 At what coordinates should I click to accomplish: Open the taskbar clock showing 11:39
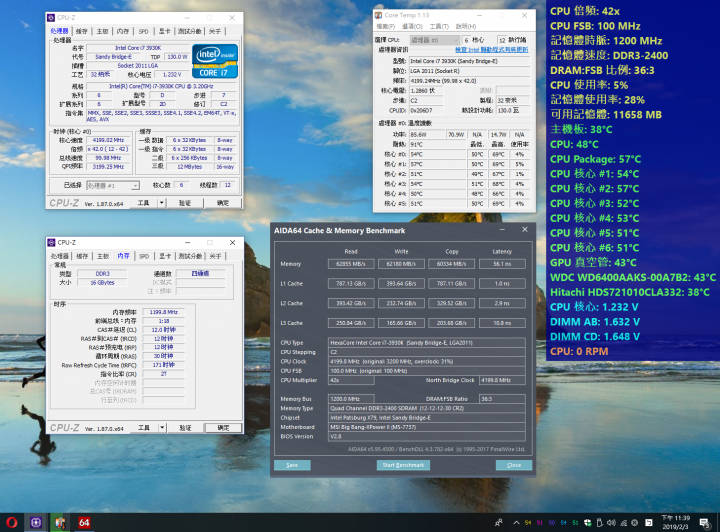675,522
